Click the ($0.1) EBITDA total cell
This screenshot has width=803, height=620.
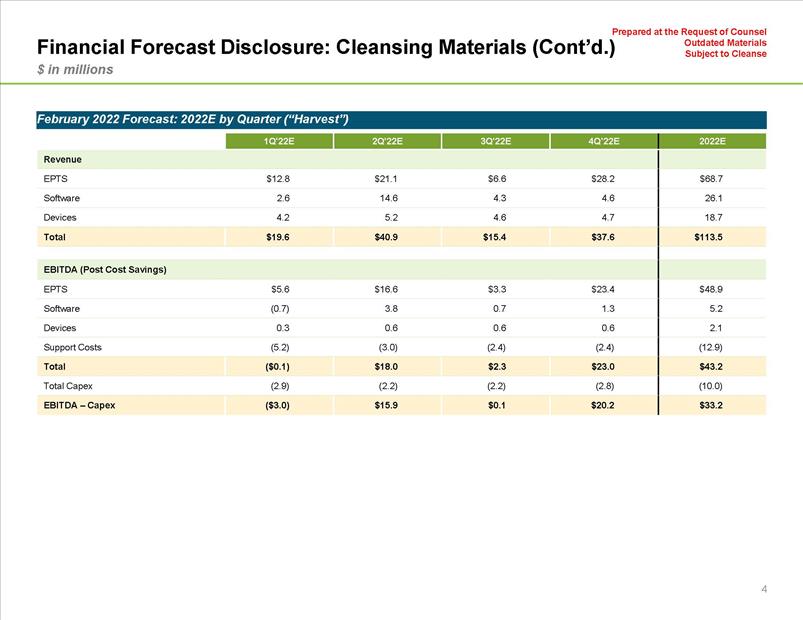click(275, 367)
